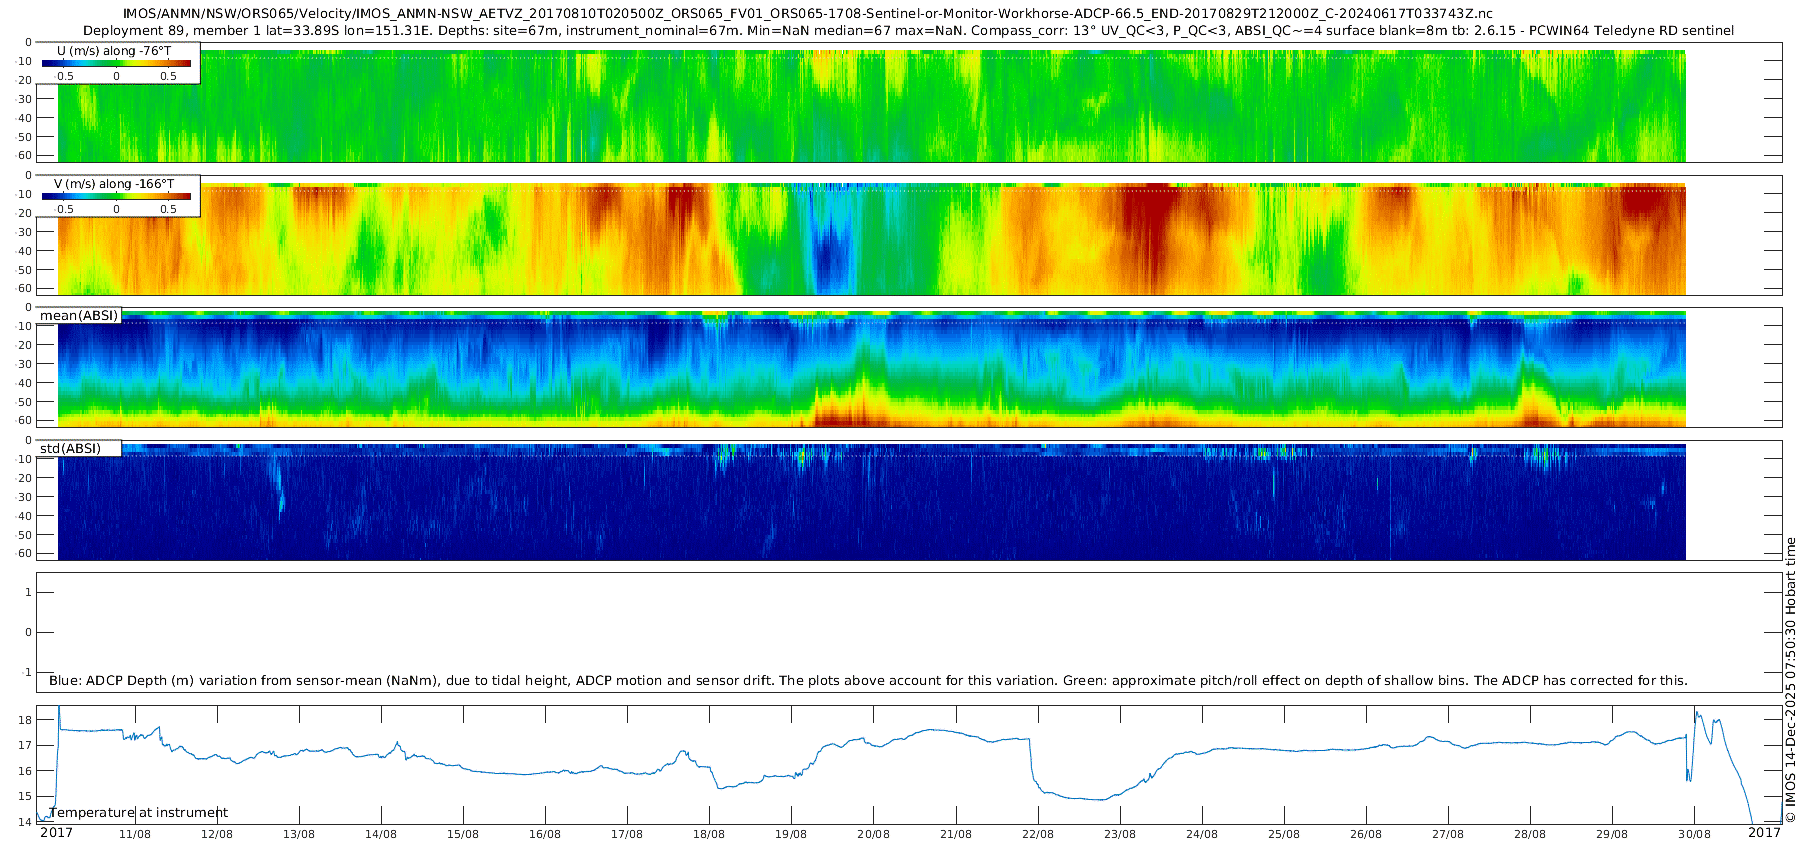Image resolution: width=1800 pixels, height=850 pixels.
Task: Click the 16/08 date tick label
Action: tap(545, 834)
